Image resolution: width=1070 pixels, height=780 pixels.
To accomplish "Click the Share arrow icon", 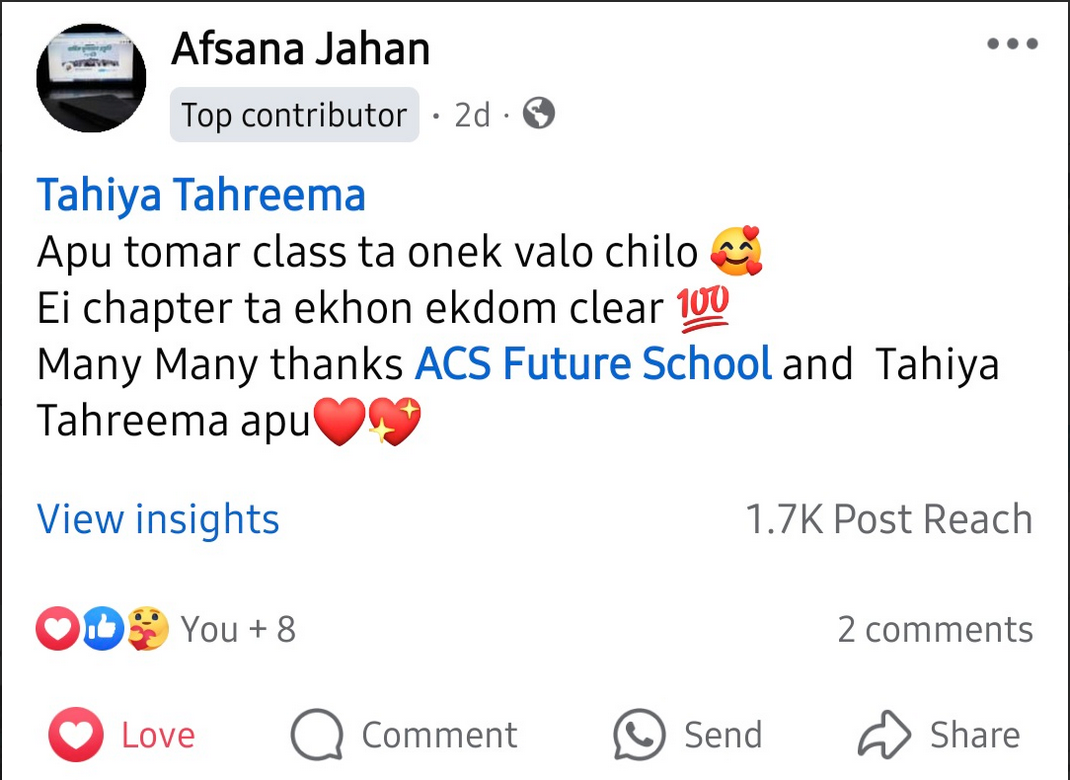I will tap(885, 736).
